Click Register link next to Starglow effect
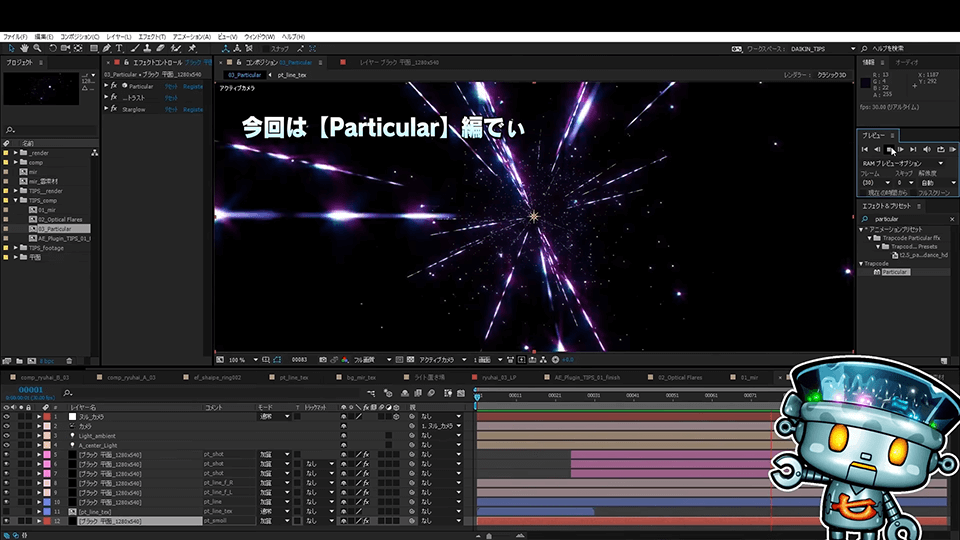This screenshot has height=540, width=960. click(193, 109)
